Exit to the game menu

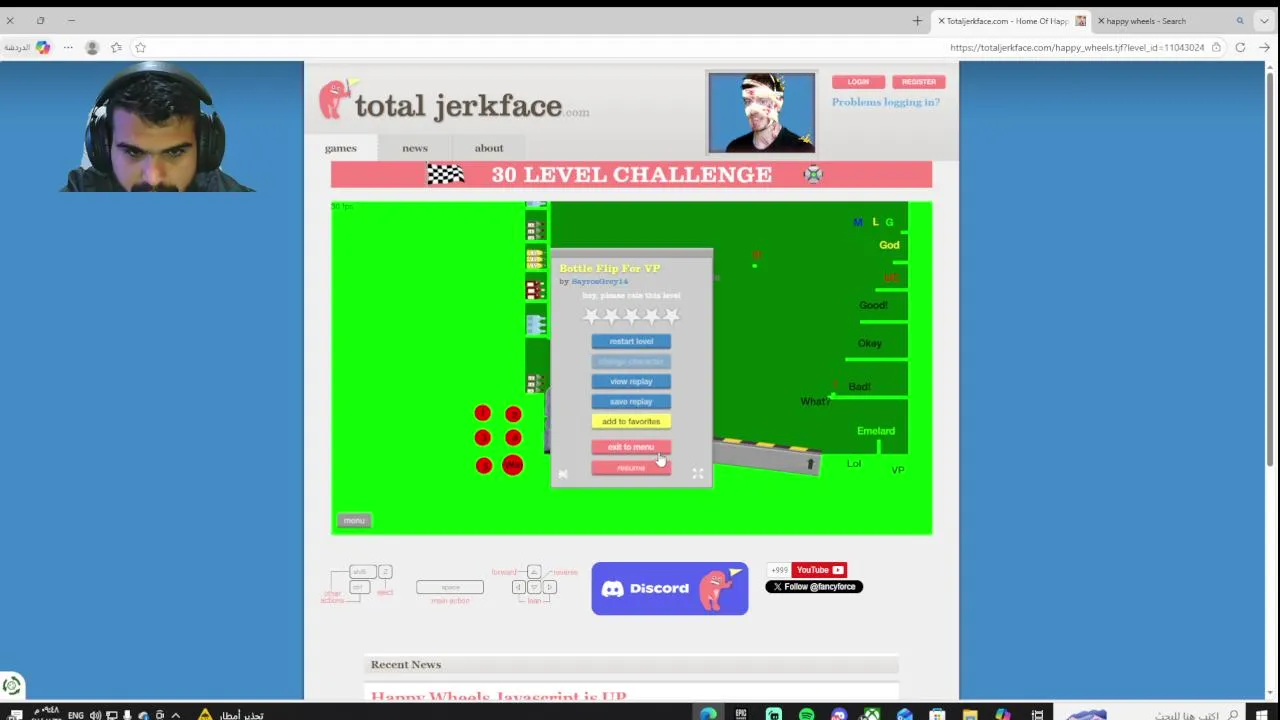pos(631,447)
